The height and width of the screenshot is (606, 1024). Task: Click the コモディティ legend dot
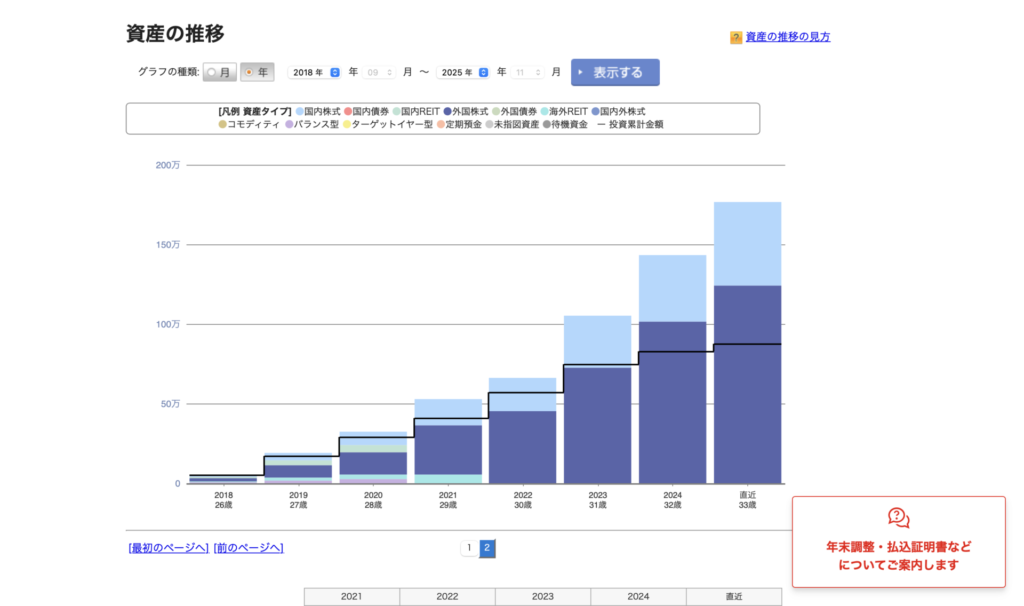(x=223, y=125)
